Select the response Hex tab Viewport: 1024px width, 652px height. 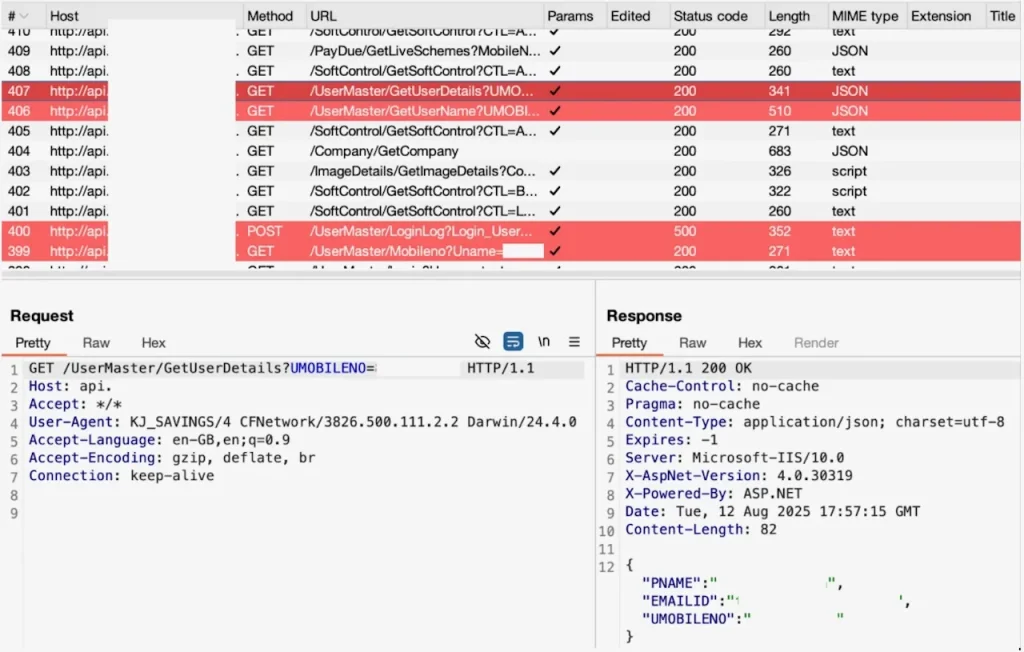tap(750, 343)
